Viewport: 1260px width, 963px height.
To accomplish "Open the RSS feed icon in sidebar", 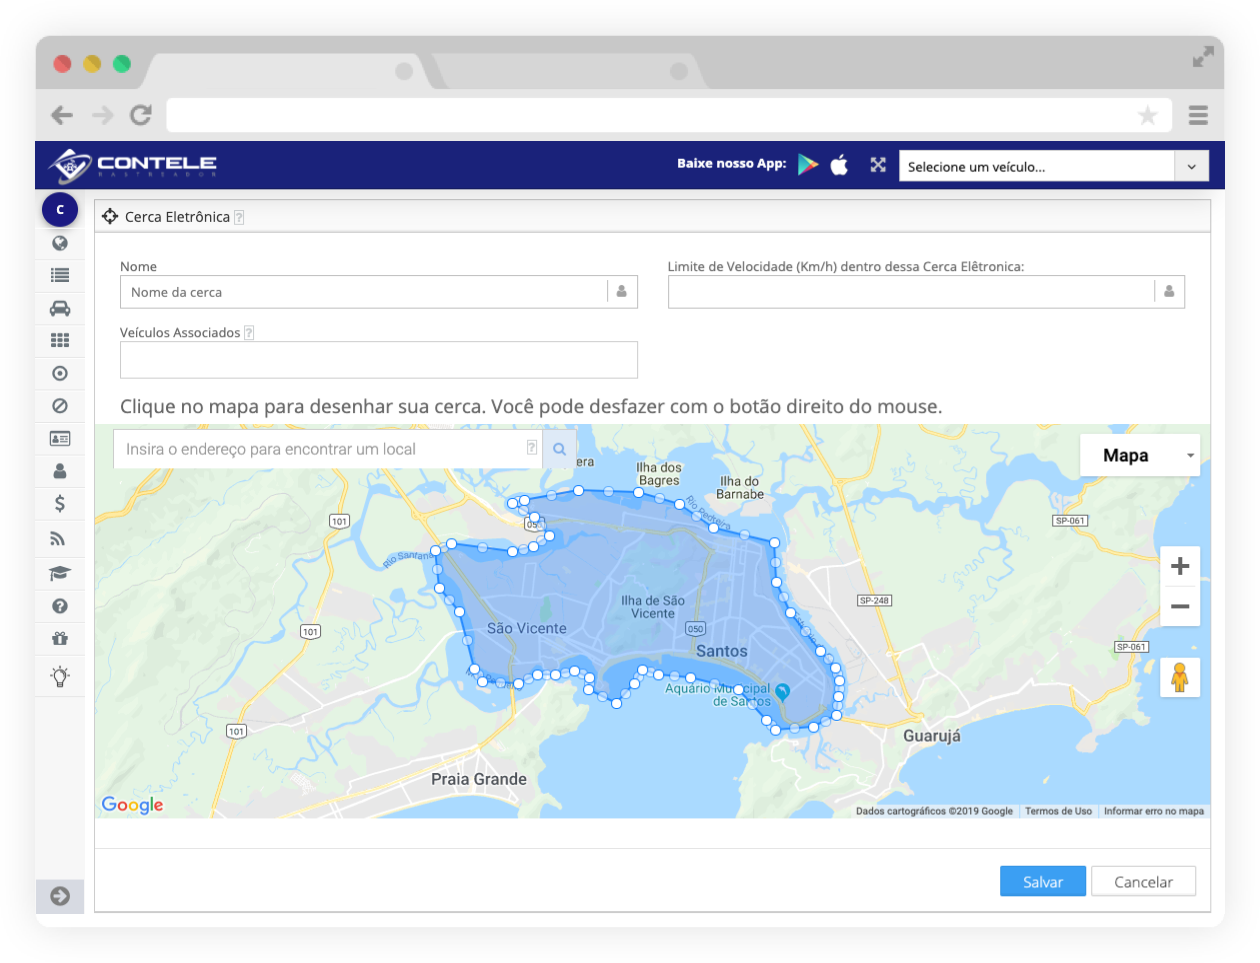I will click(x=58, y=539).
